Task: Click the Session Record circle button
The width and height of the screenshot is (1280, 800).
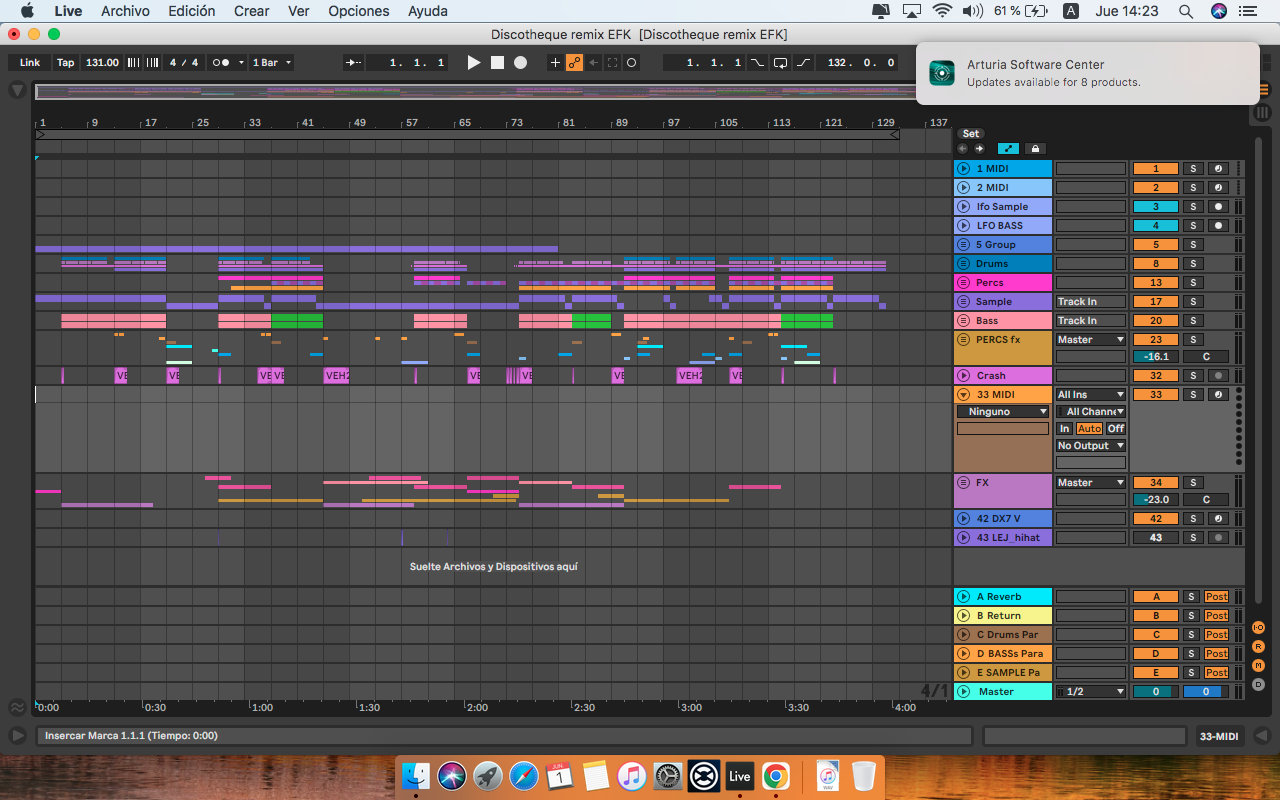Action: [632, 62]
